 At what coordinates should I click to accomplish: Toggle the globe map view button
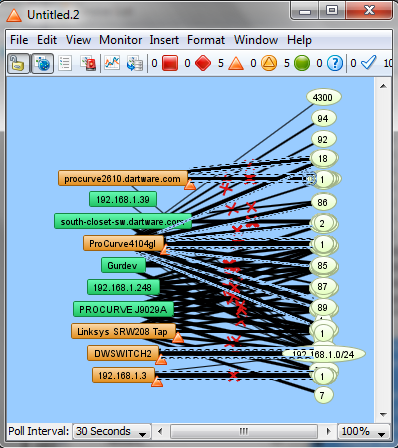(43, 63)
